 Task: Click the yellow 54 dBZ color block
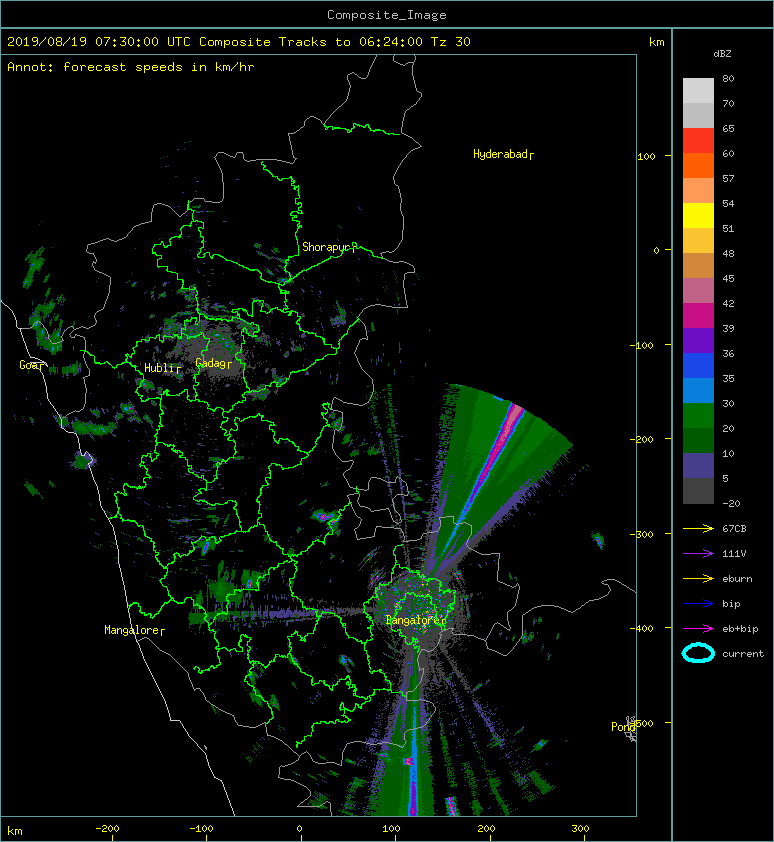coord(698,215)
